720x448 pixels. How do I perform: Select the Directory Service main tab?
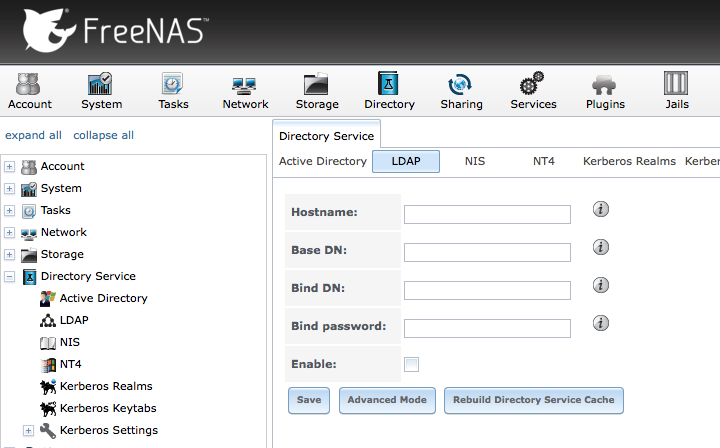pyautogui.click(x=326, y=136)
